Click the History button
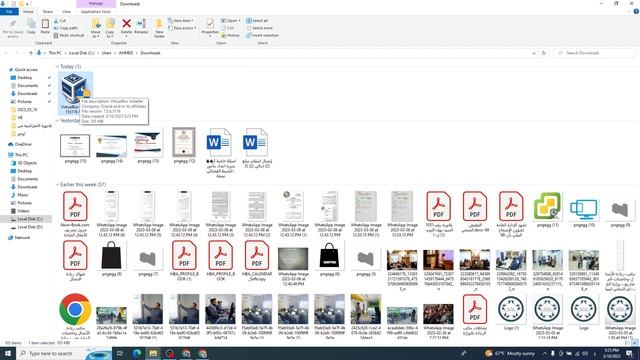 230,36
